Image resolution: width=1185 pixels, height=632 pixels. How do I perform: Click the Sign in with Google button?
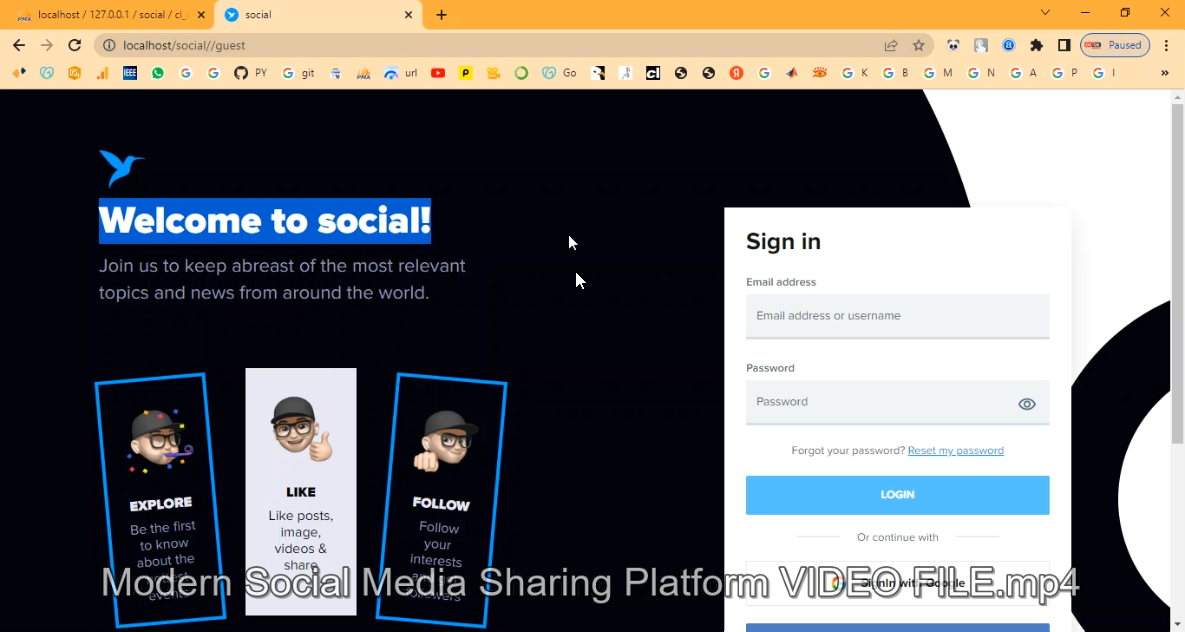click(x=897, y=583)
